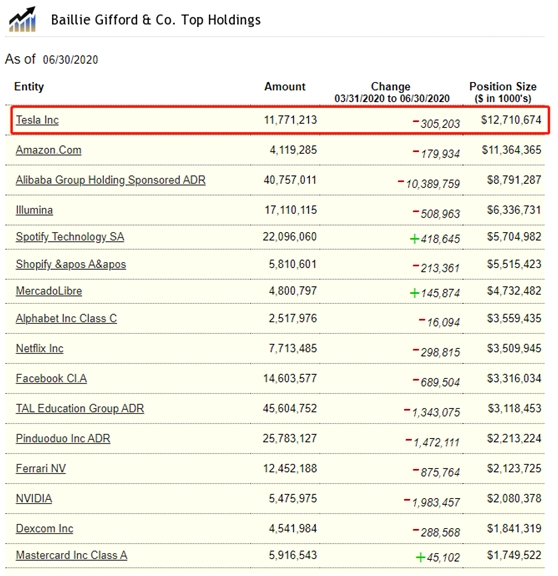This screenshot has width=558, height=576.
Task: Open the Facebook Cl A link
Action: pos(51,378)
